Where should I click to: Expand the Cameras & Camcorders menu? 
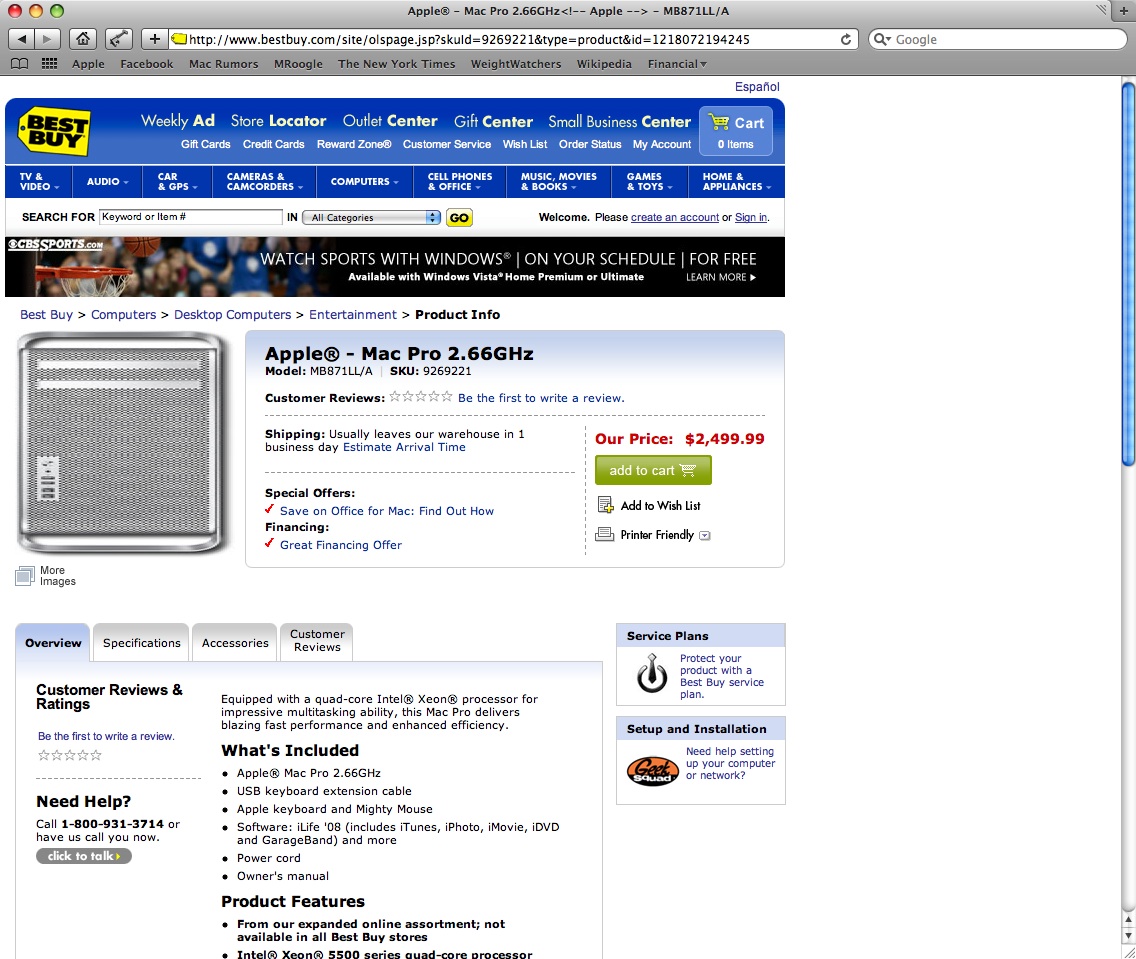[264, 181]
